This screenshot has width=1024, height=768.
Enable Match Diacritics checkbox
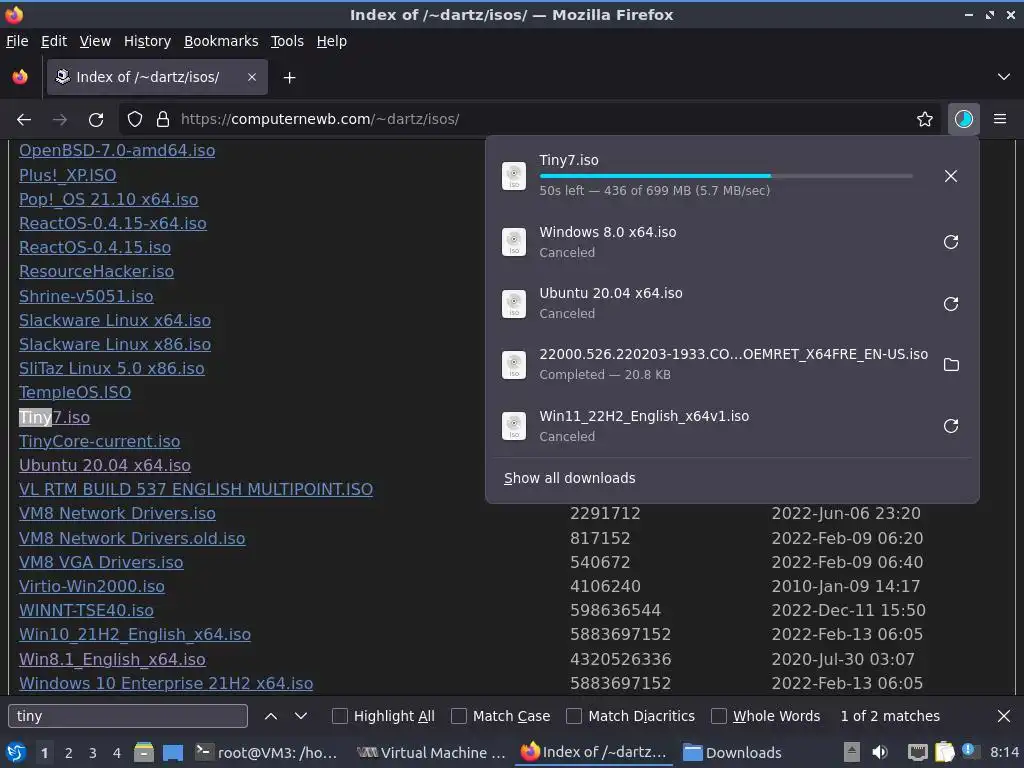click(x=573, y=716)
